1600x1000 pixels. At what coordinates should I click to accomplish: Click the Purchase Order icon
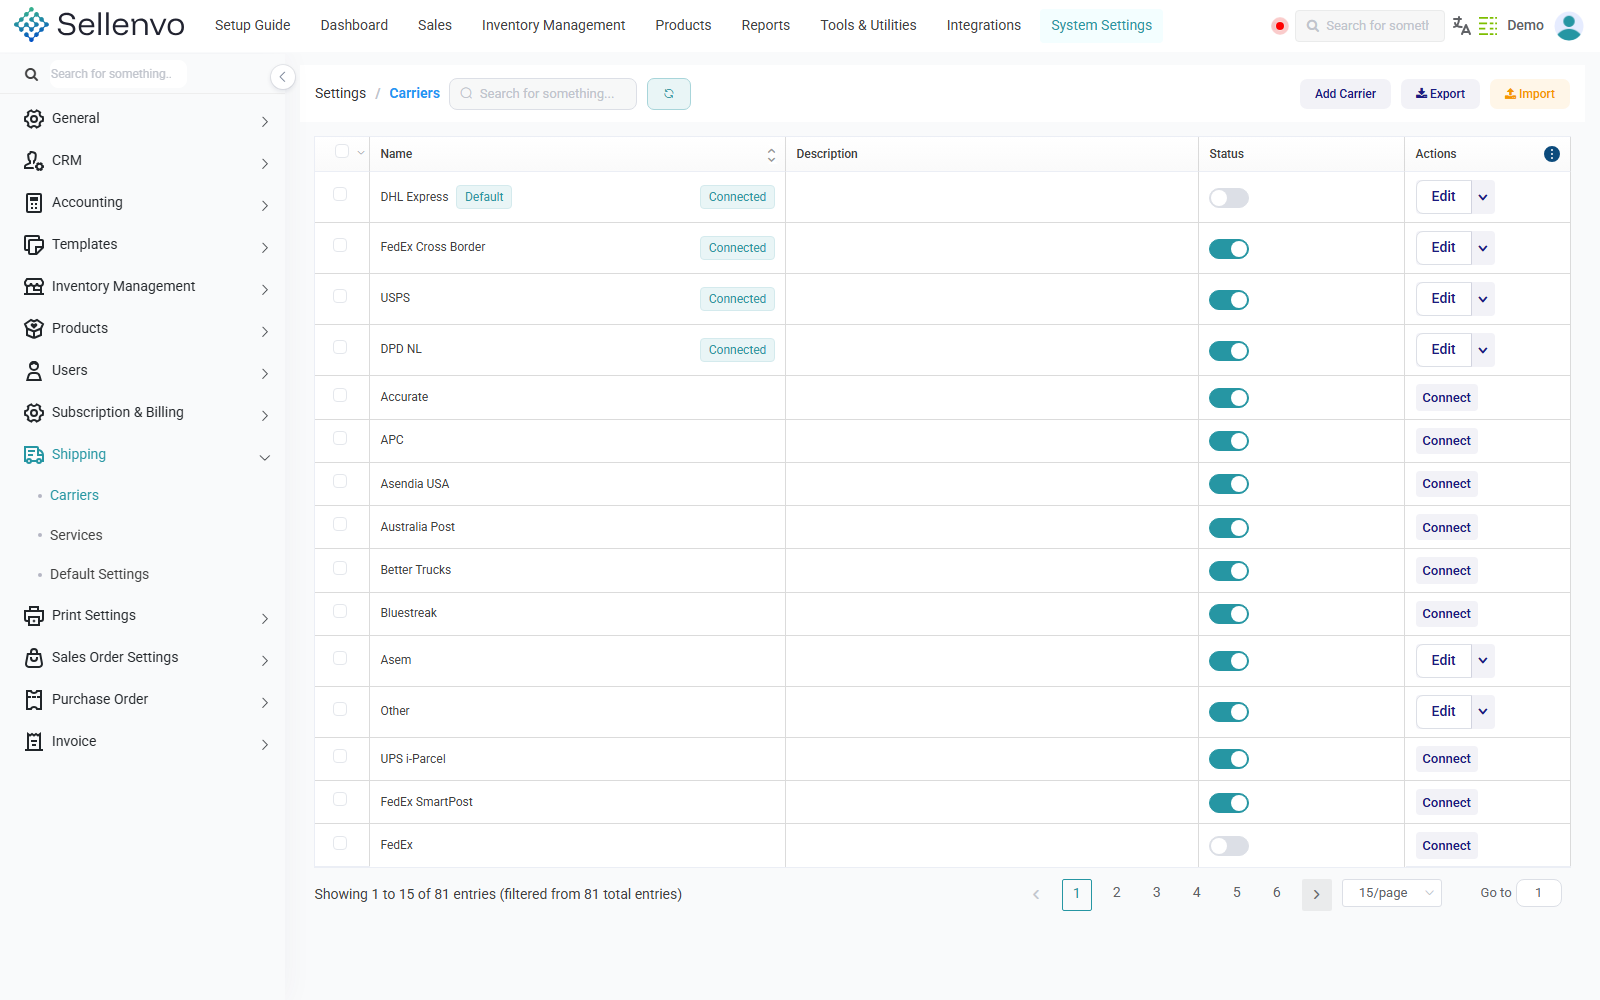[x=34, y=700]
